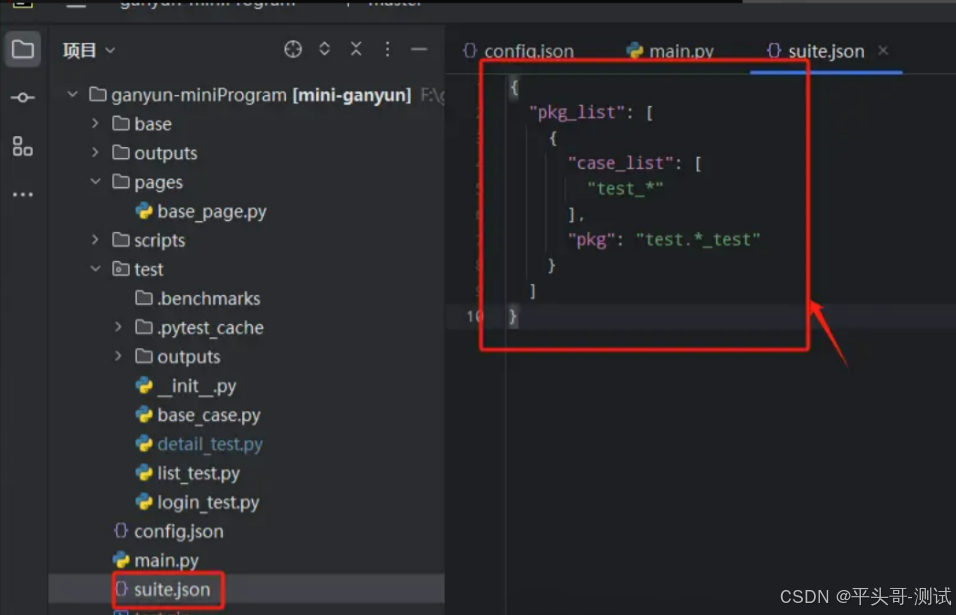Click the "pkg_list" key in editor
Screen dimensions: 956x615
click(577, 112)
